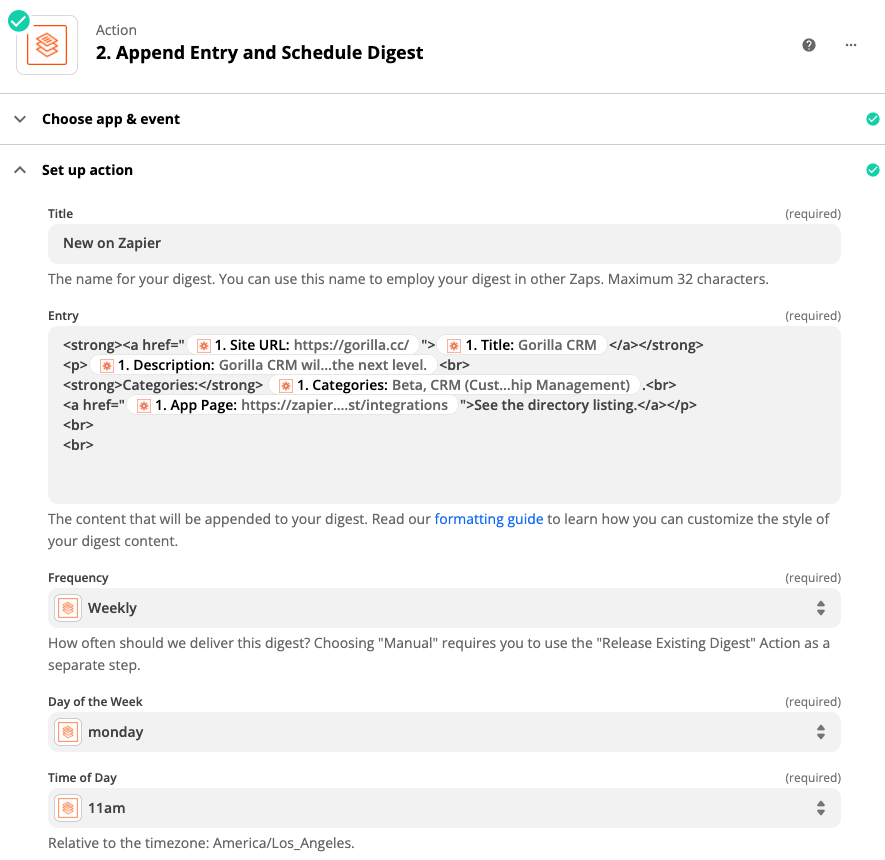
Task: Click the stepper arrows on monday field
Action: 821,732
